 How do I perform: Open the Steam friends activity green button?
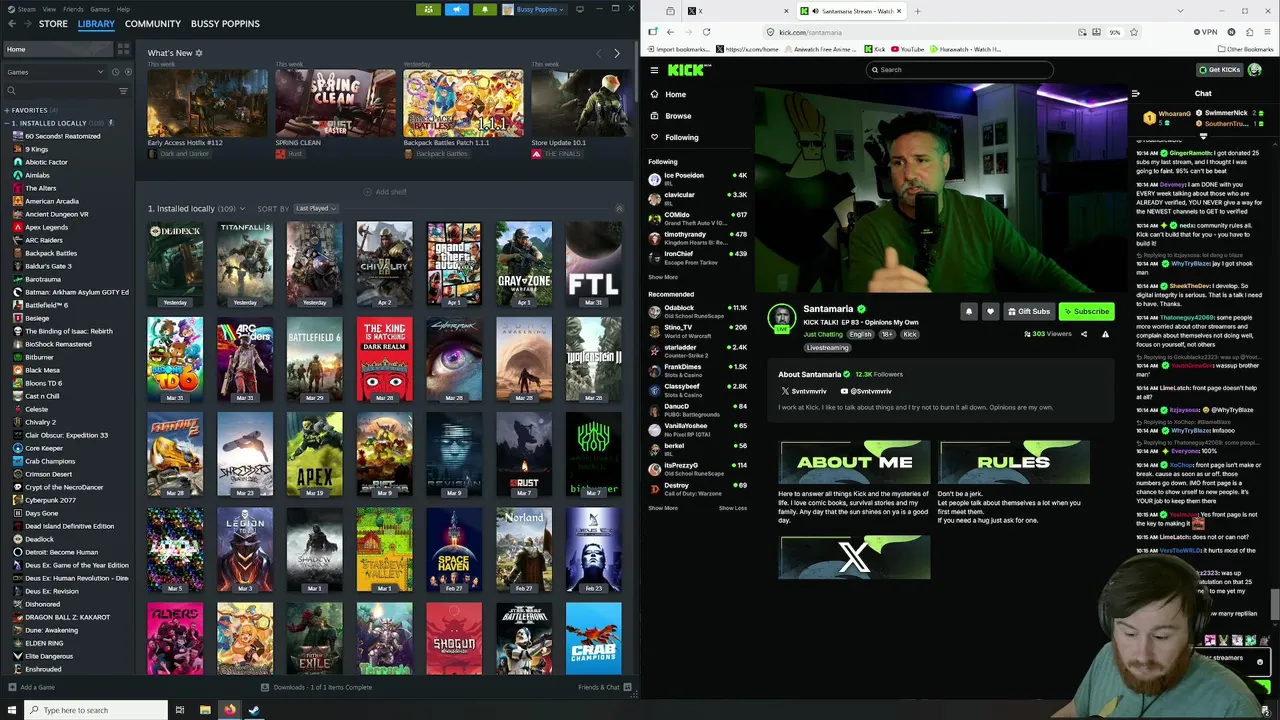point(429,9)
